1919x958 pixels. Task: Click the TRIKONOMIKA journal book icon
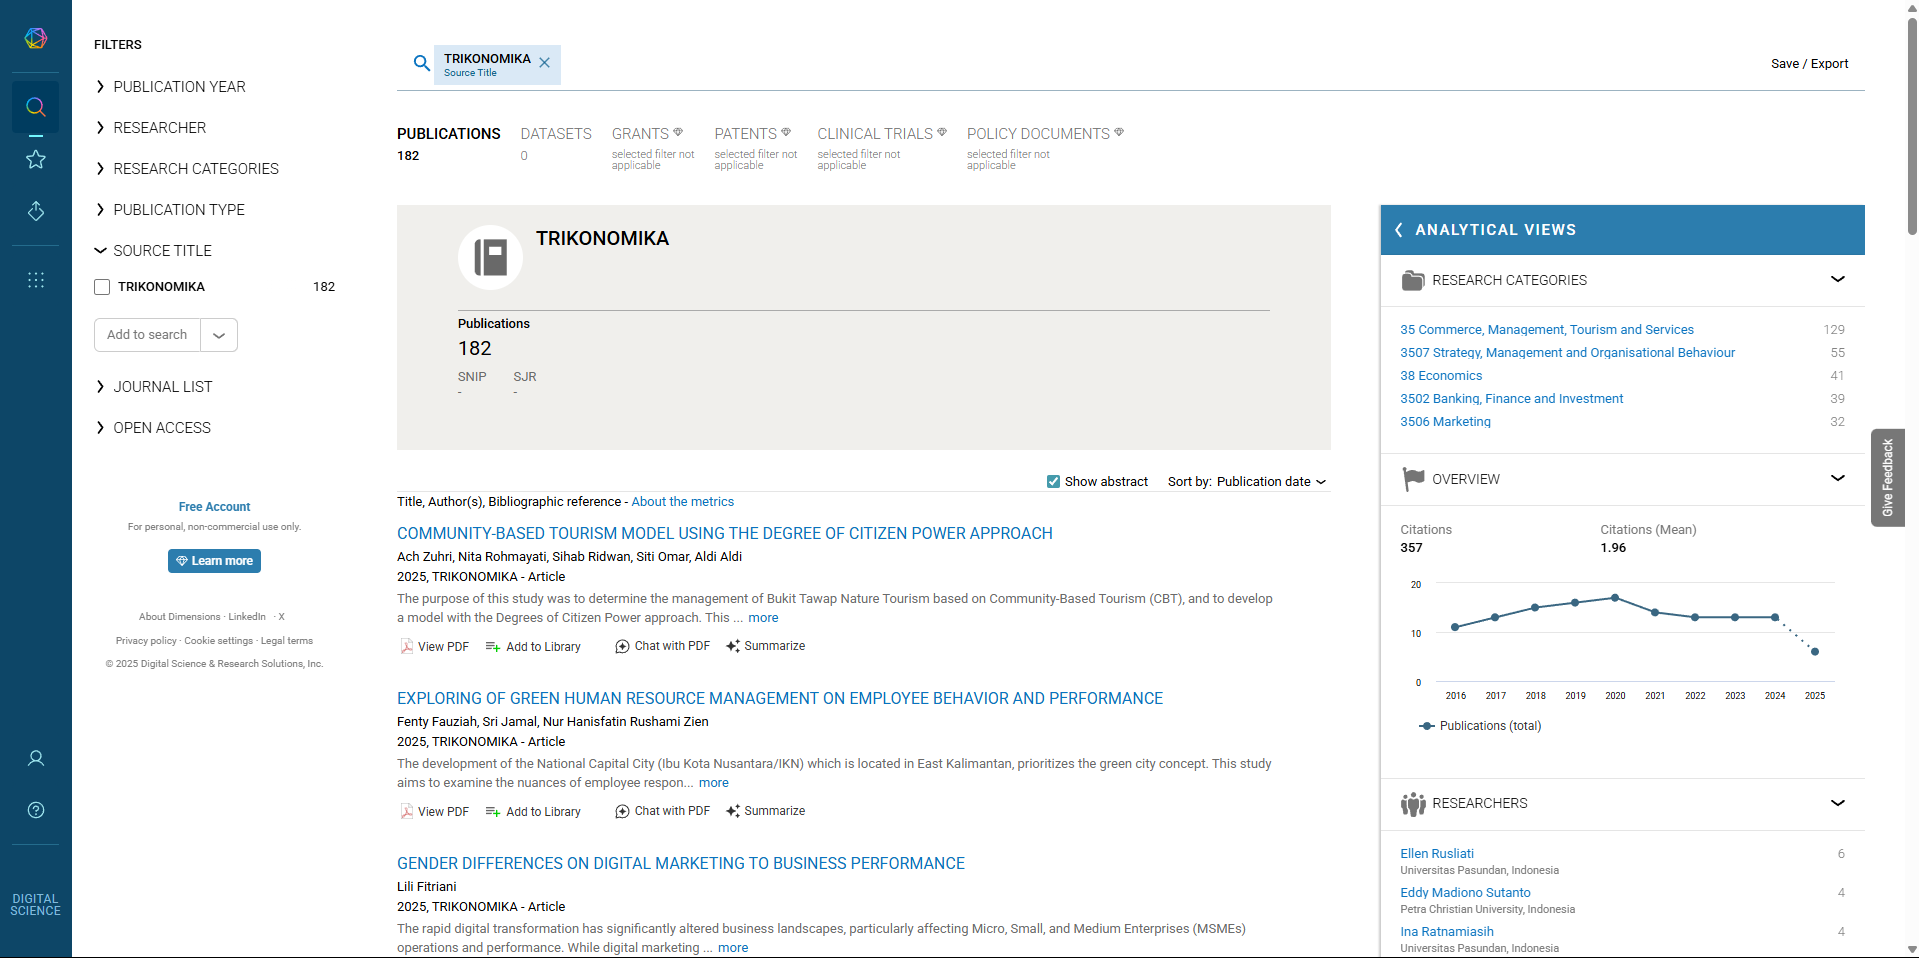click(490, 257)
